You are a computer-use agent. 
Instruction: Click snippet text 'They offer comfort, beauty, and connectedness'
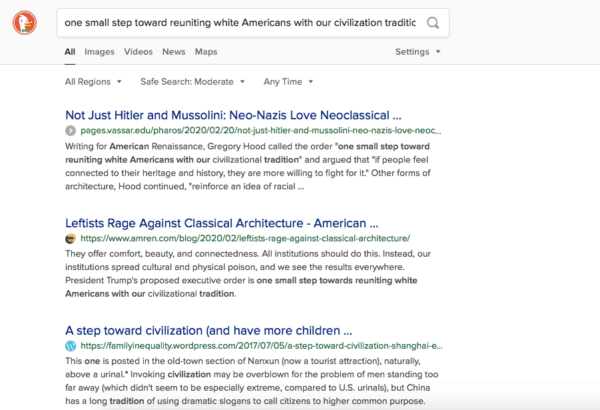[x=162, y=253]
